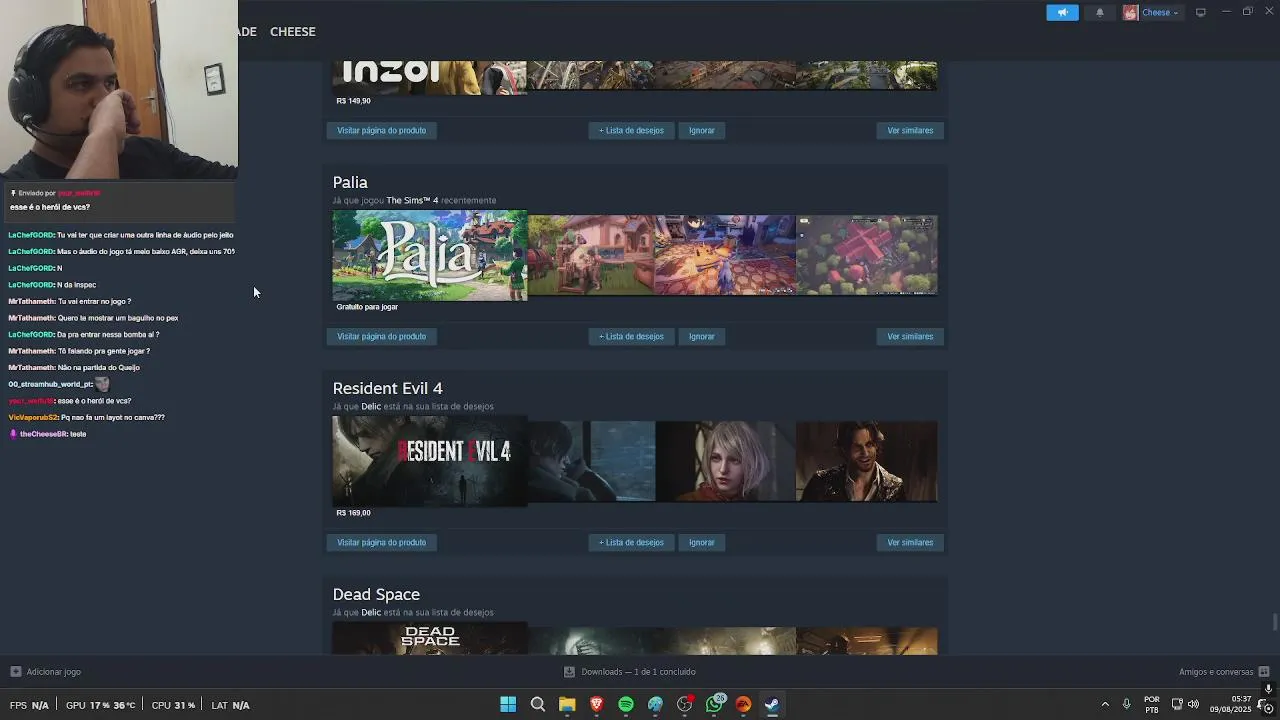Open the clock showing 05:37
The height and width of the screenshot is (720, 1280).
(x=1231, y=704)
